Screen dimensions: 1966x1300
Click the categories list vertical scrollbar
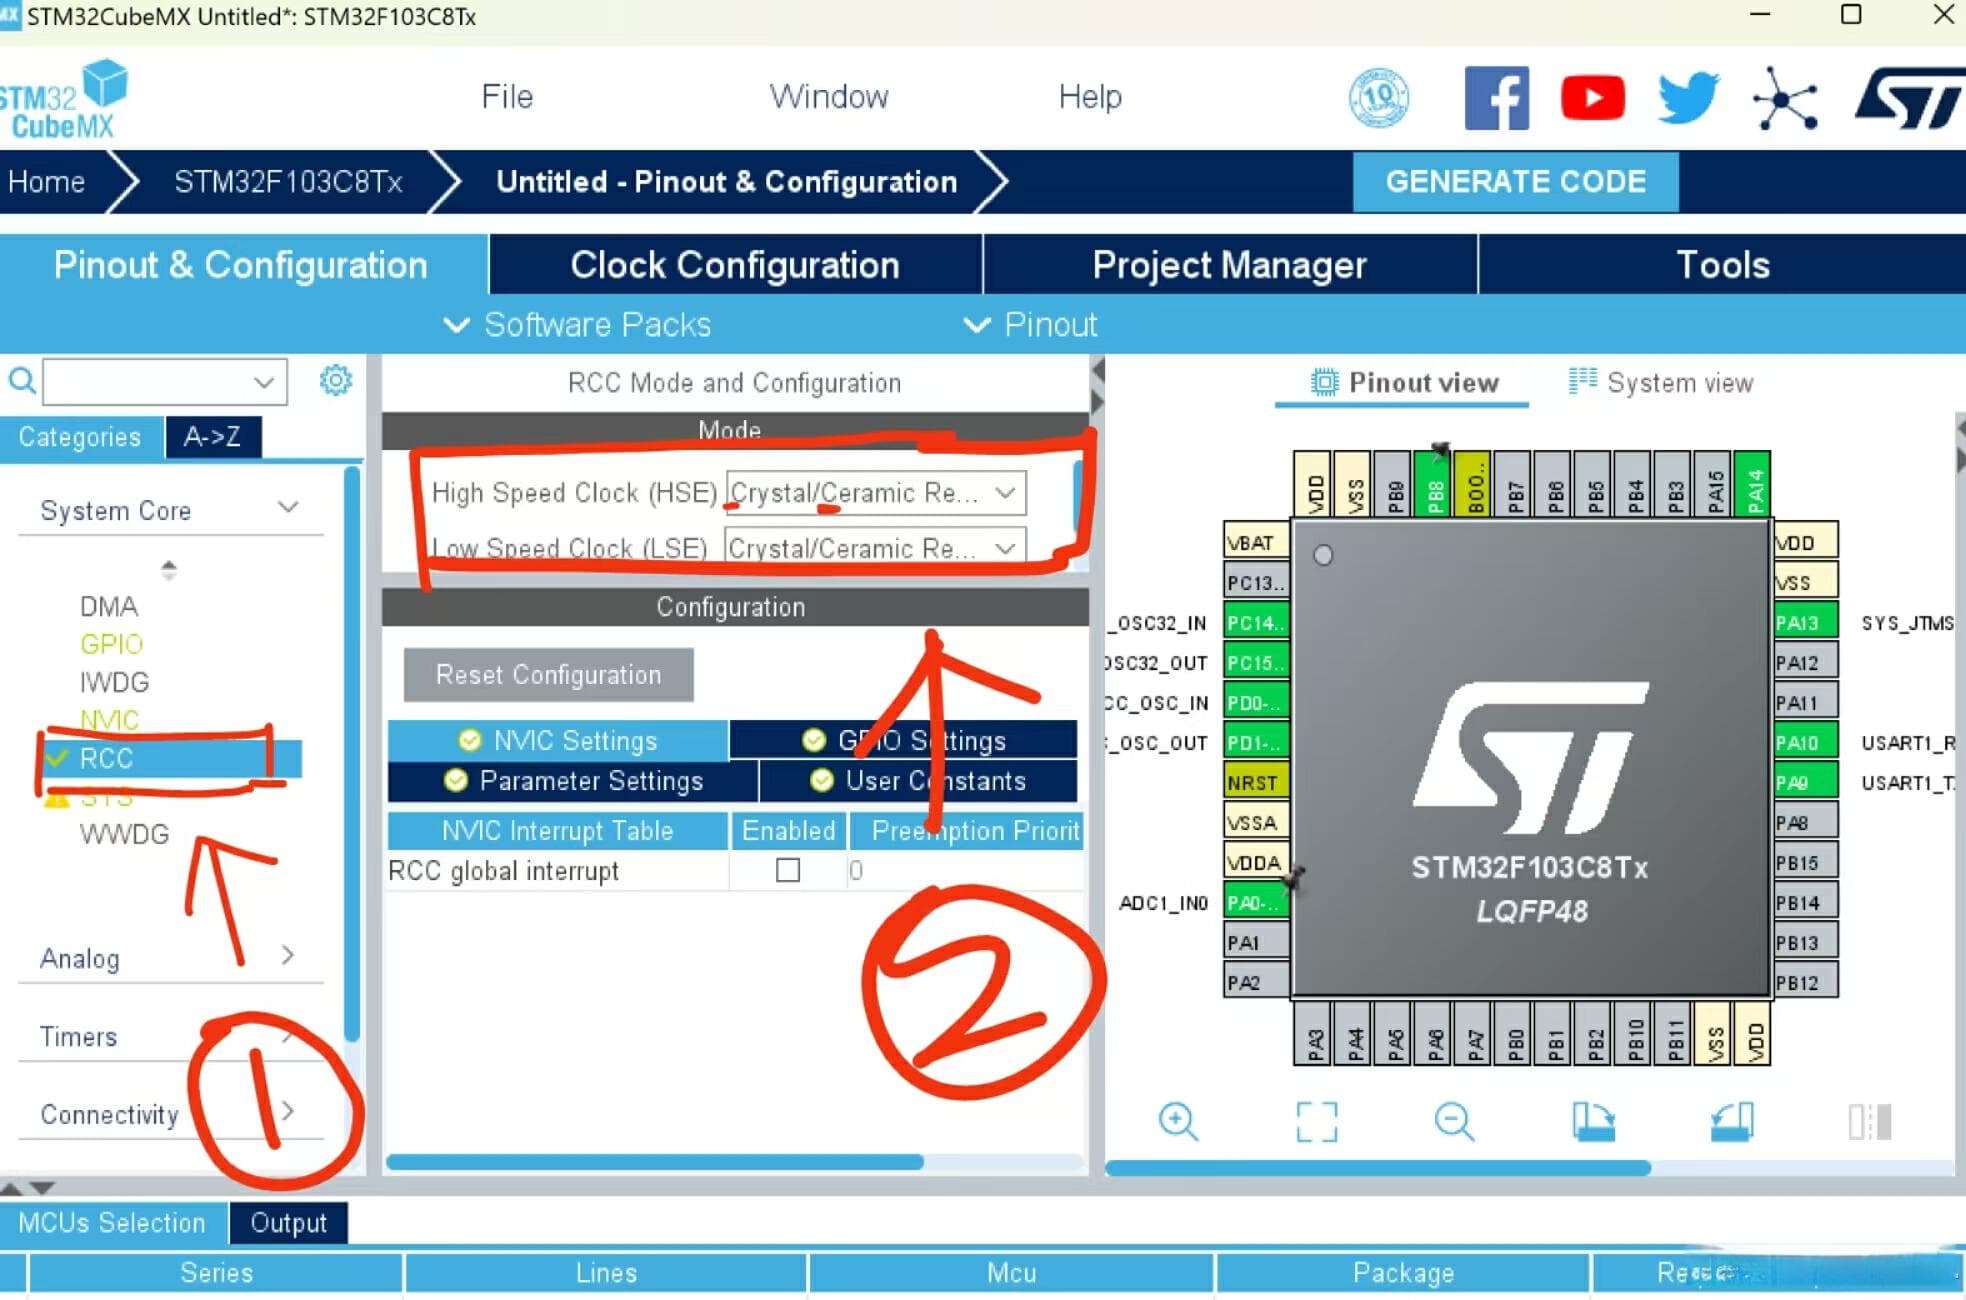[352, 755]
